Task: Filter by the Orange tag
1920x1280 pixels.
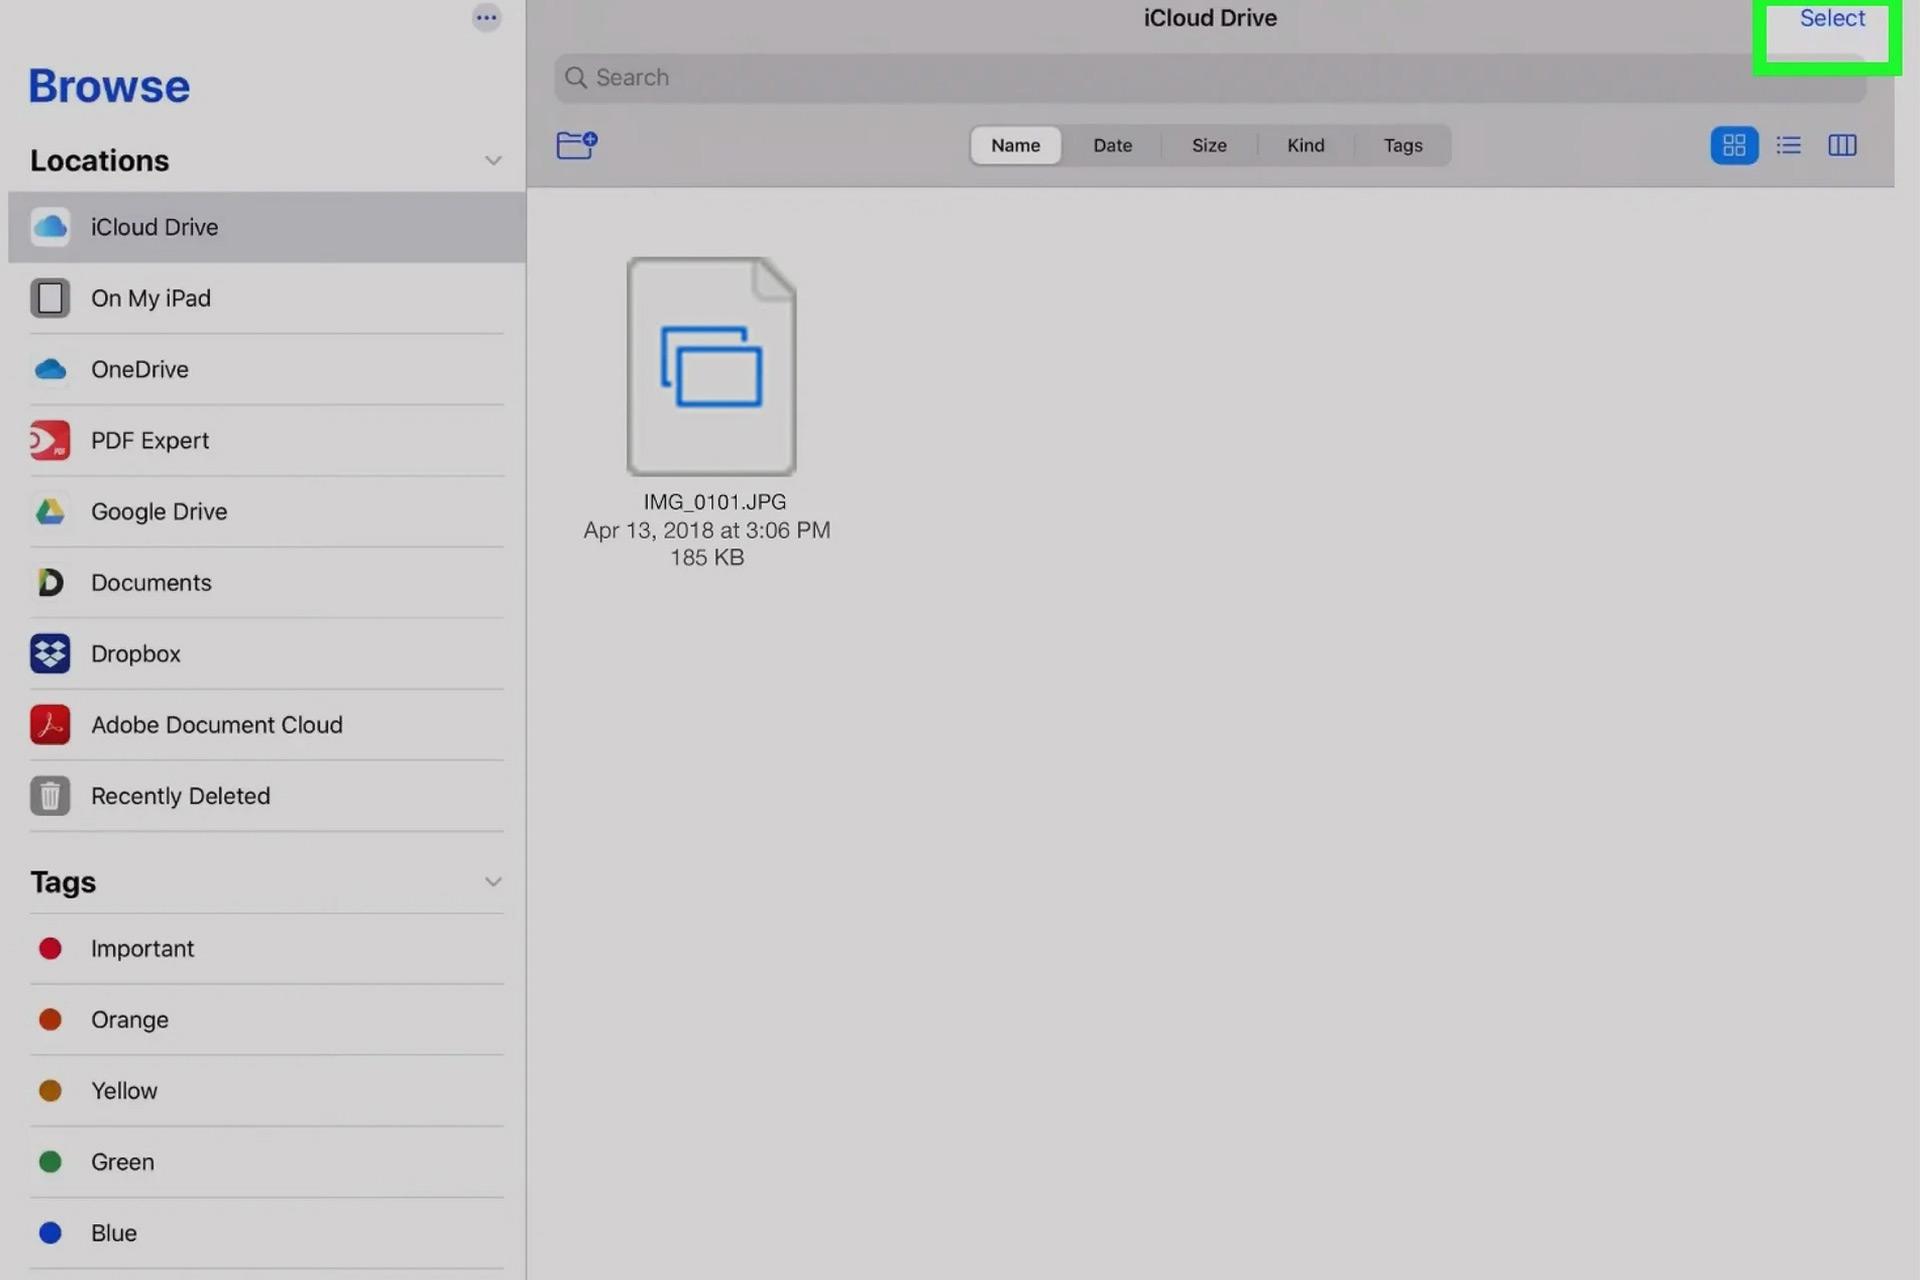Action: point(267,1019)
